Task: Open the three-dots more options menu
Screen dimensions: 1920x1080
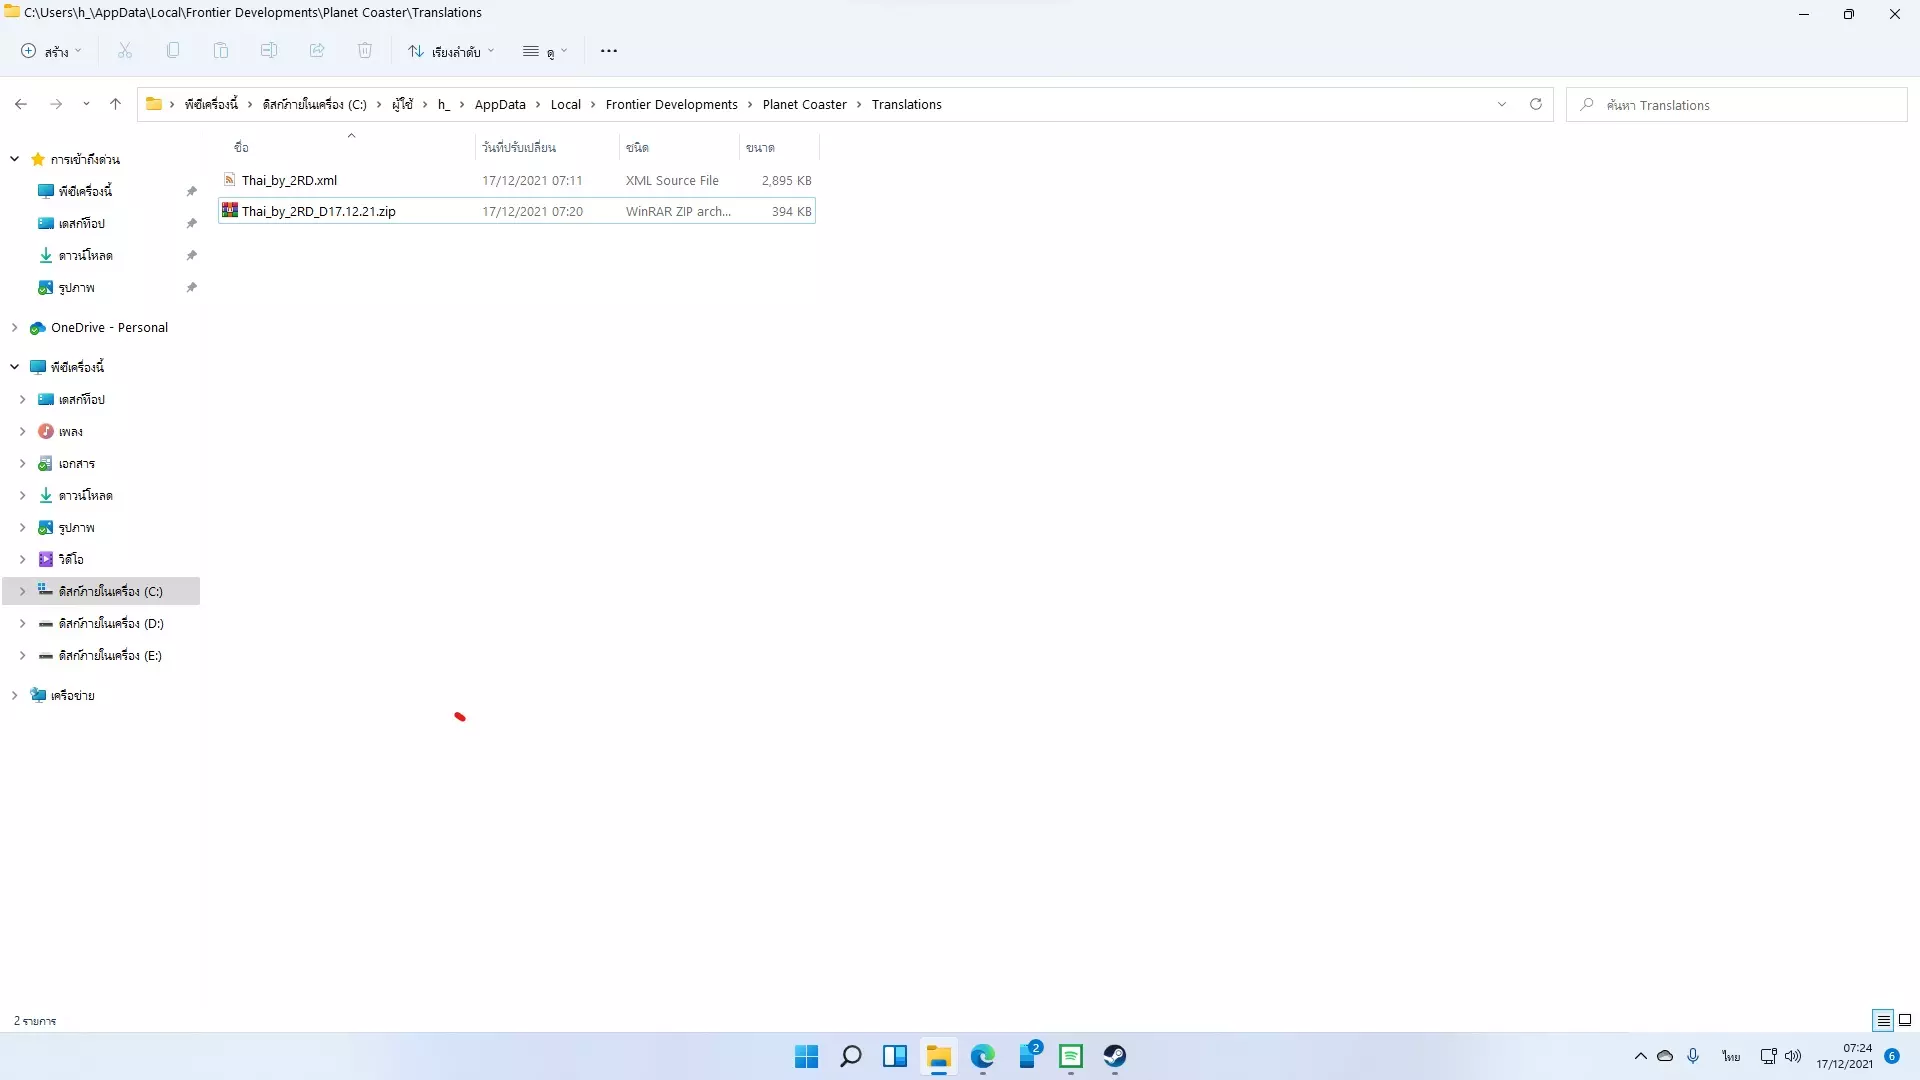Action: coord(609,51)
